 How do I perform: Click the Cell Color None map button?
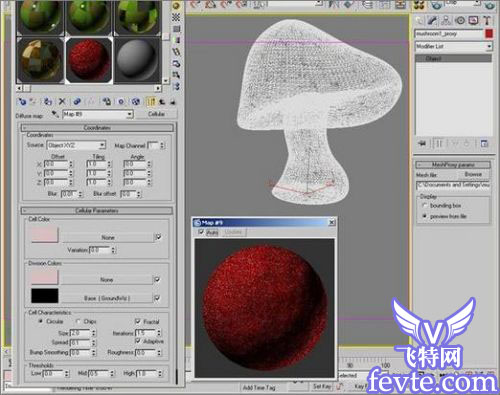[x=108, y=237]
